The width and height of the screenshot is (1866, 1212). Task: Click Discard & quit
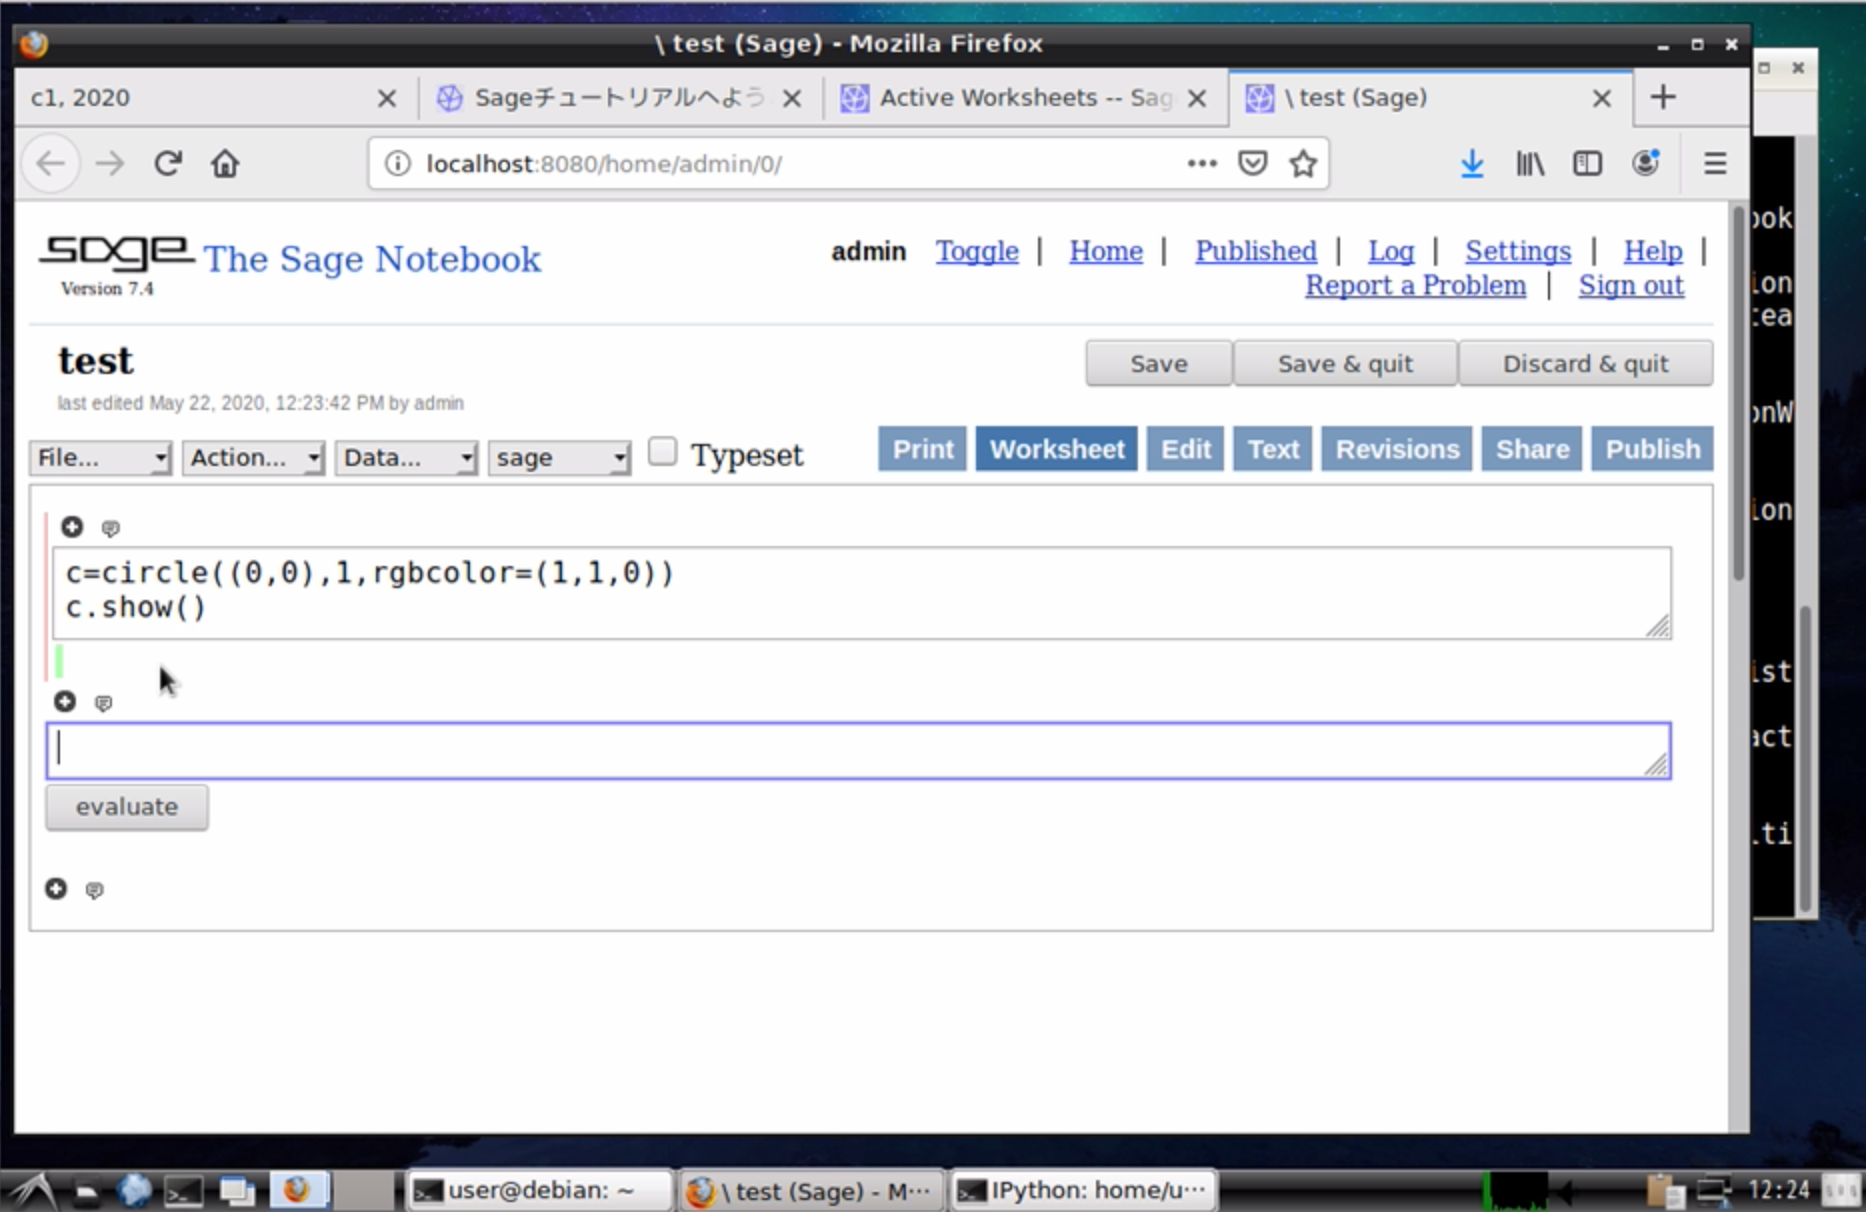(x=1585, y=364)
